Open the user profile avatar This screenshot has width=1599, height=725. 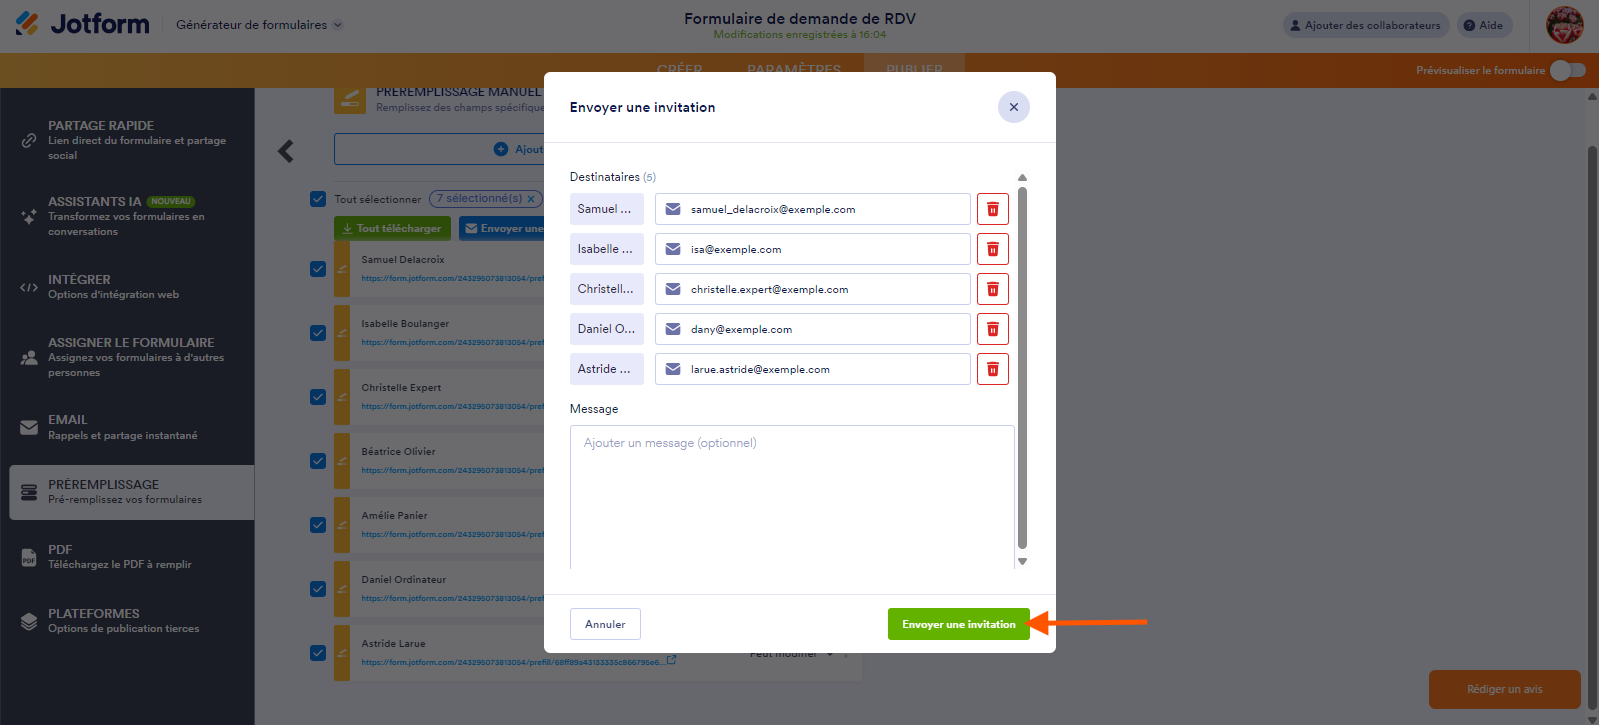(x=1564, y=25)
